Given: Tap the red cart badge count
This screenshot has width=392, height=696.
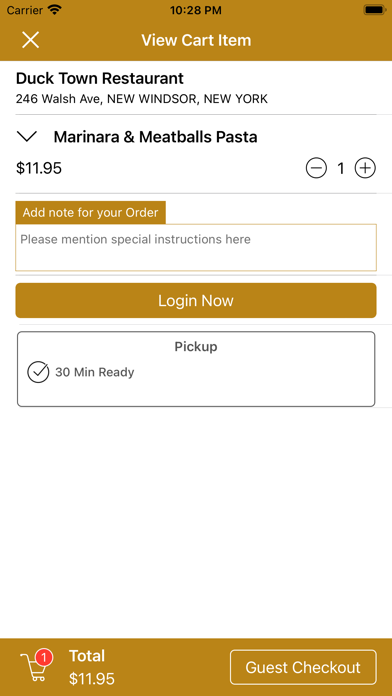Looking at the screenshot, I should pyautogui.click(x=44, y=657).
